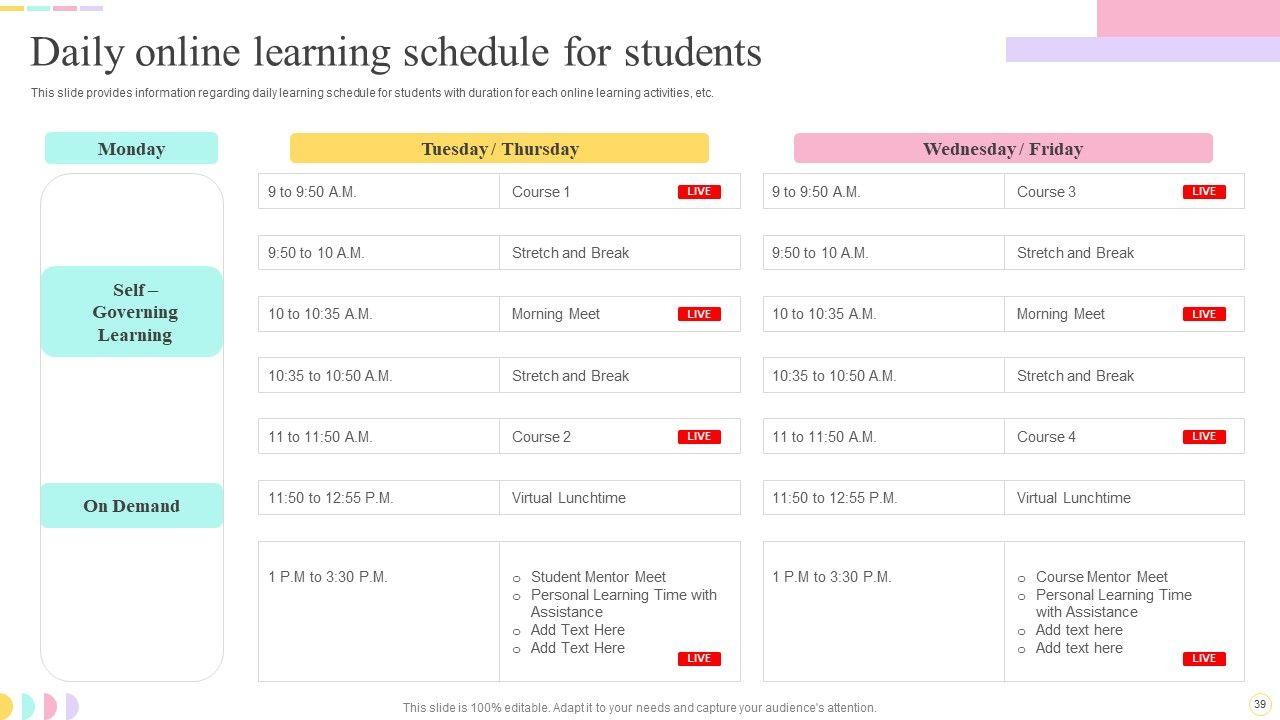Click the LIVE badge beside Course 3
This screenshot has height=720, width=1280.
[x=1204, y=192]
